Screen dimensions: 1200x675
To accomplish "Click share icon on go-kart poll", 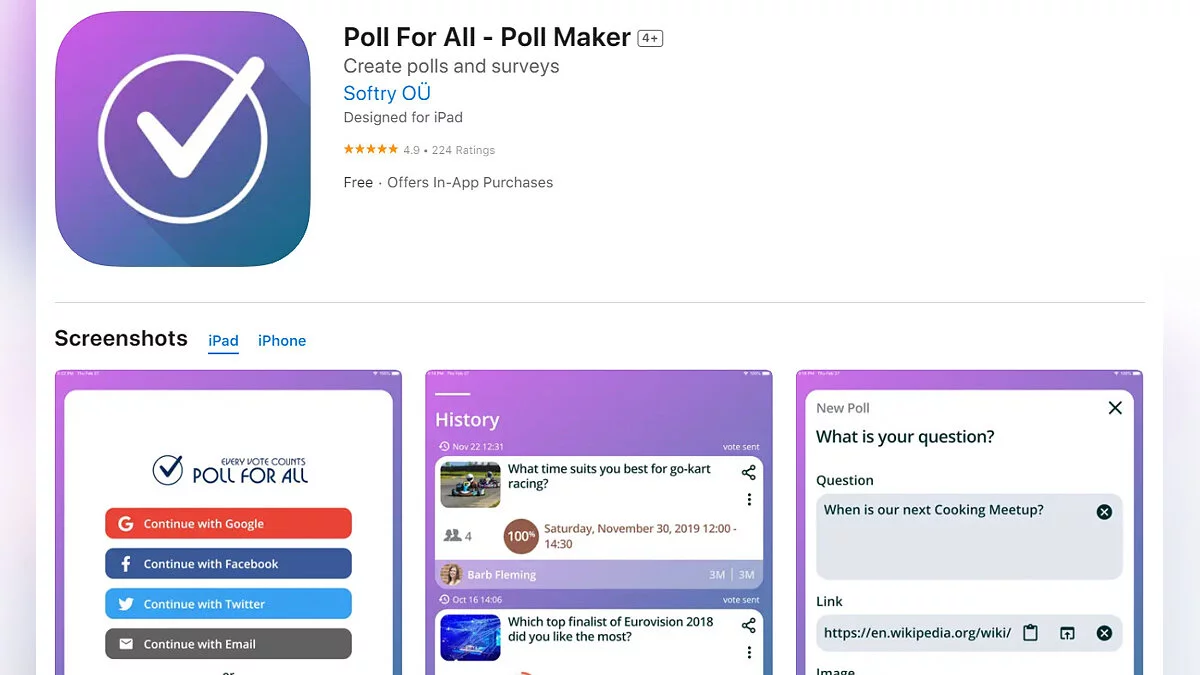I will [x=748, y=473].
